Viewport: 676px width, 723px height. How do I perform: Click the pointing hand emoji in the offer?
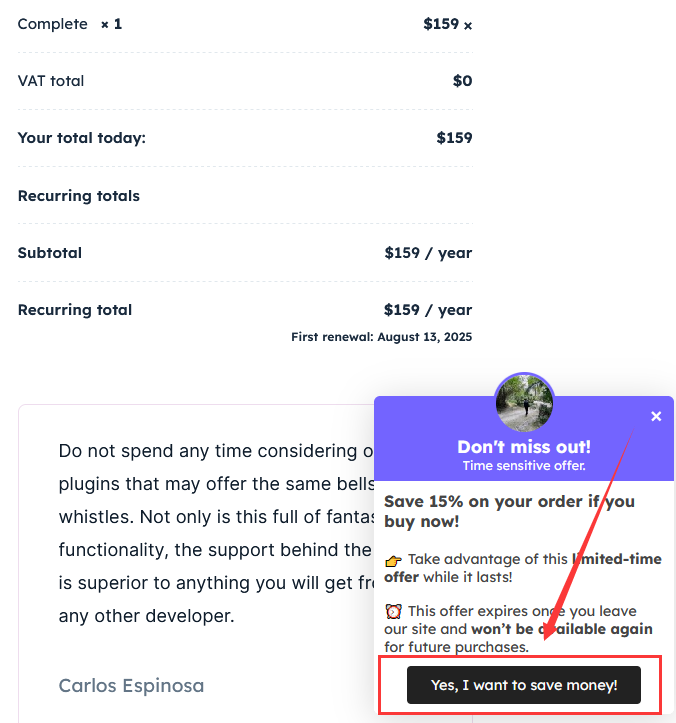[x=393, y=561]
